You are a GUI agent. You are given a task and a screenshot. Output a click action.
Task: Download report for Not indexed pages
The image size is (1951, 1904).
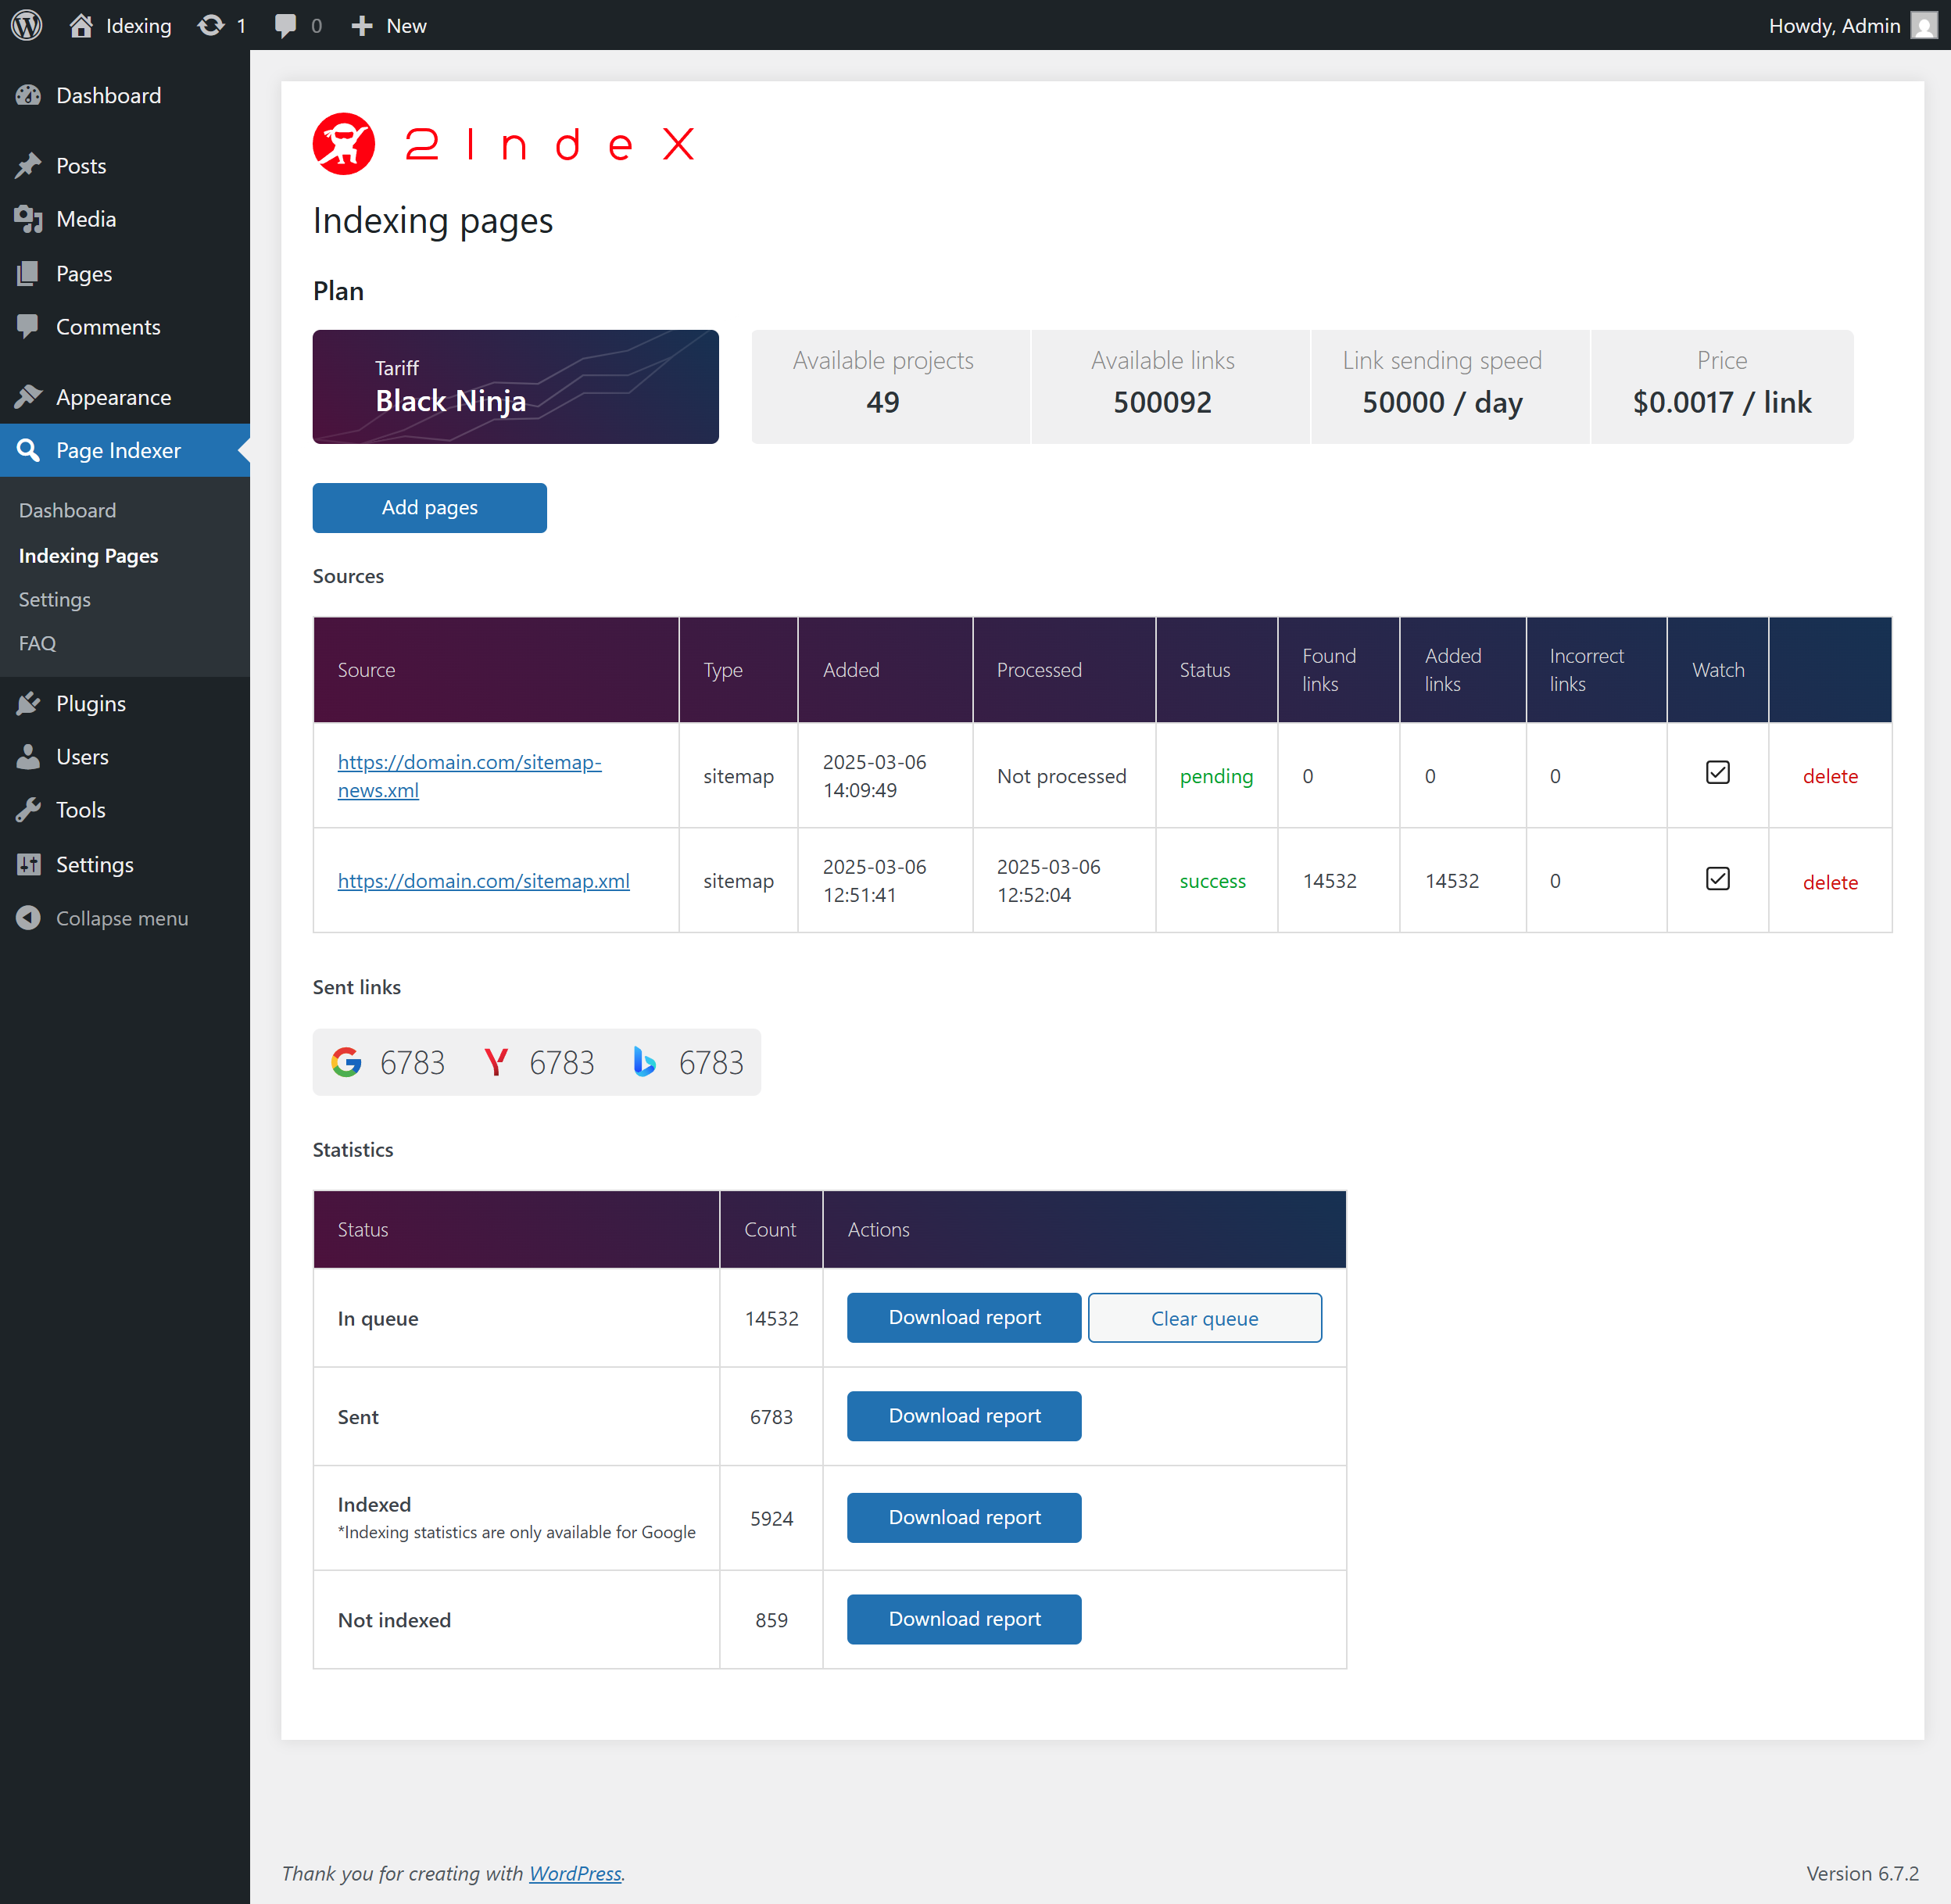click(x=963, y=1619)
